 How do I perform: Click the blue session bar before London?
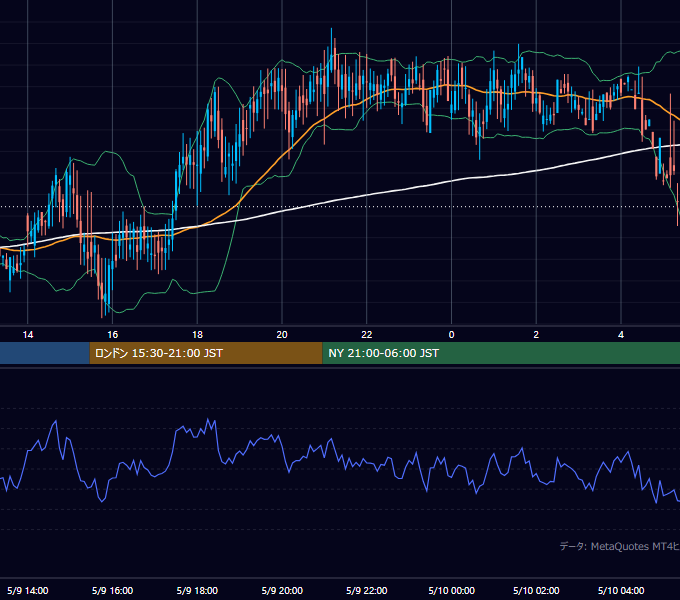[45, 353]
